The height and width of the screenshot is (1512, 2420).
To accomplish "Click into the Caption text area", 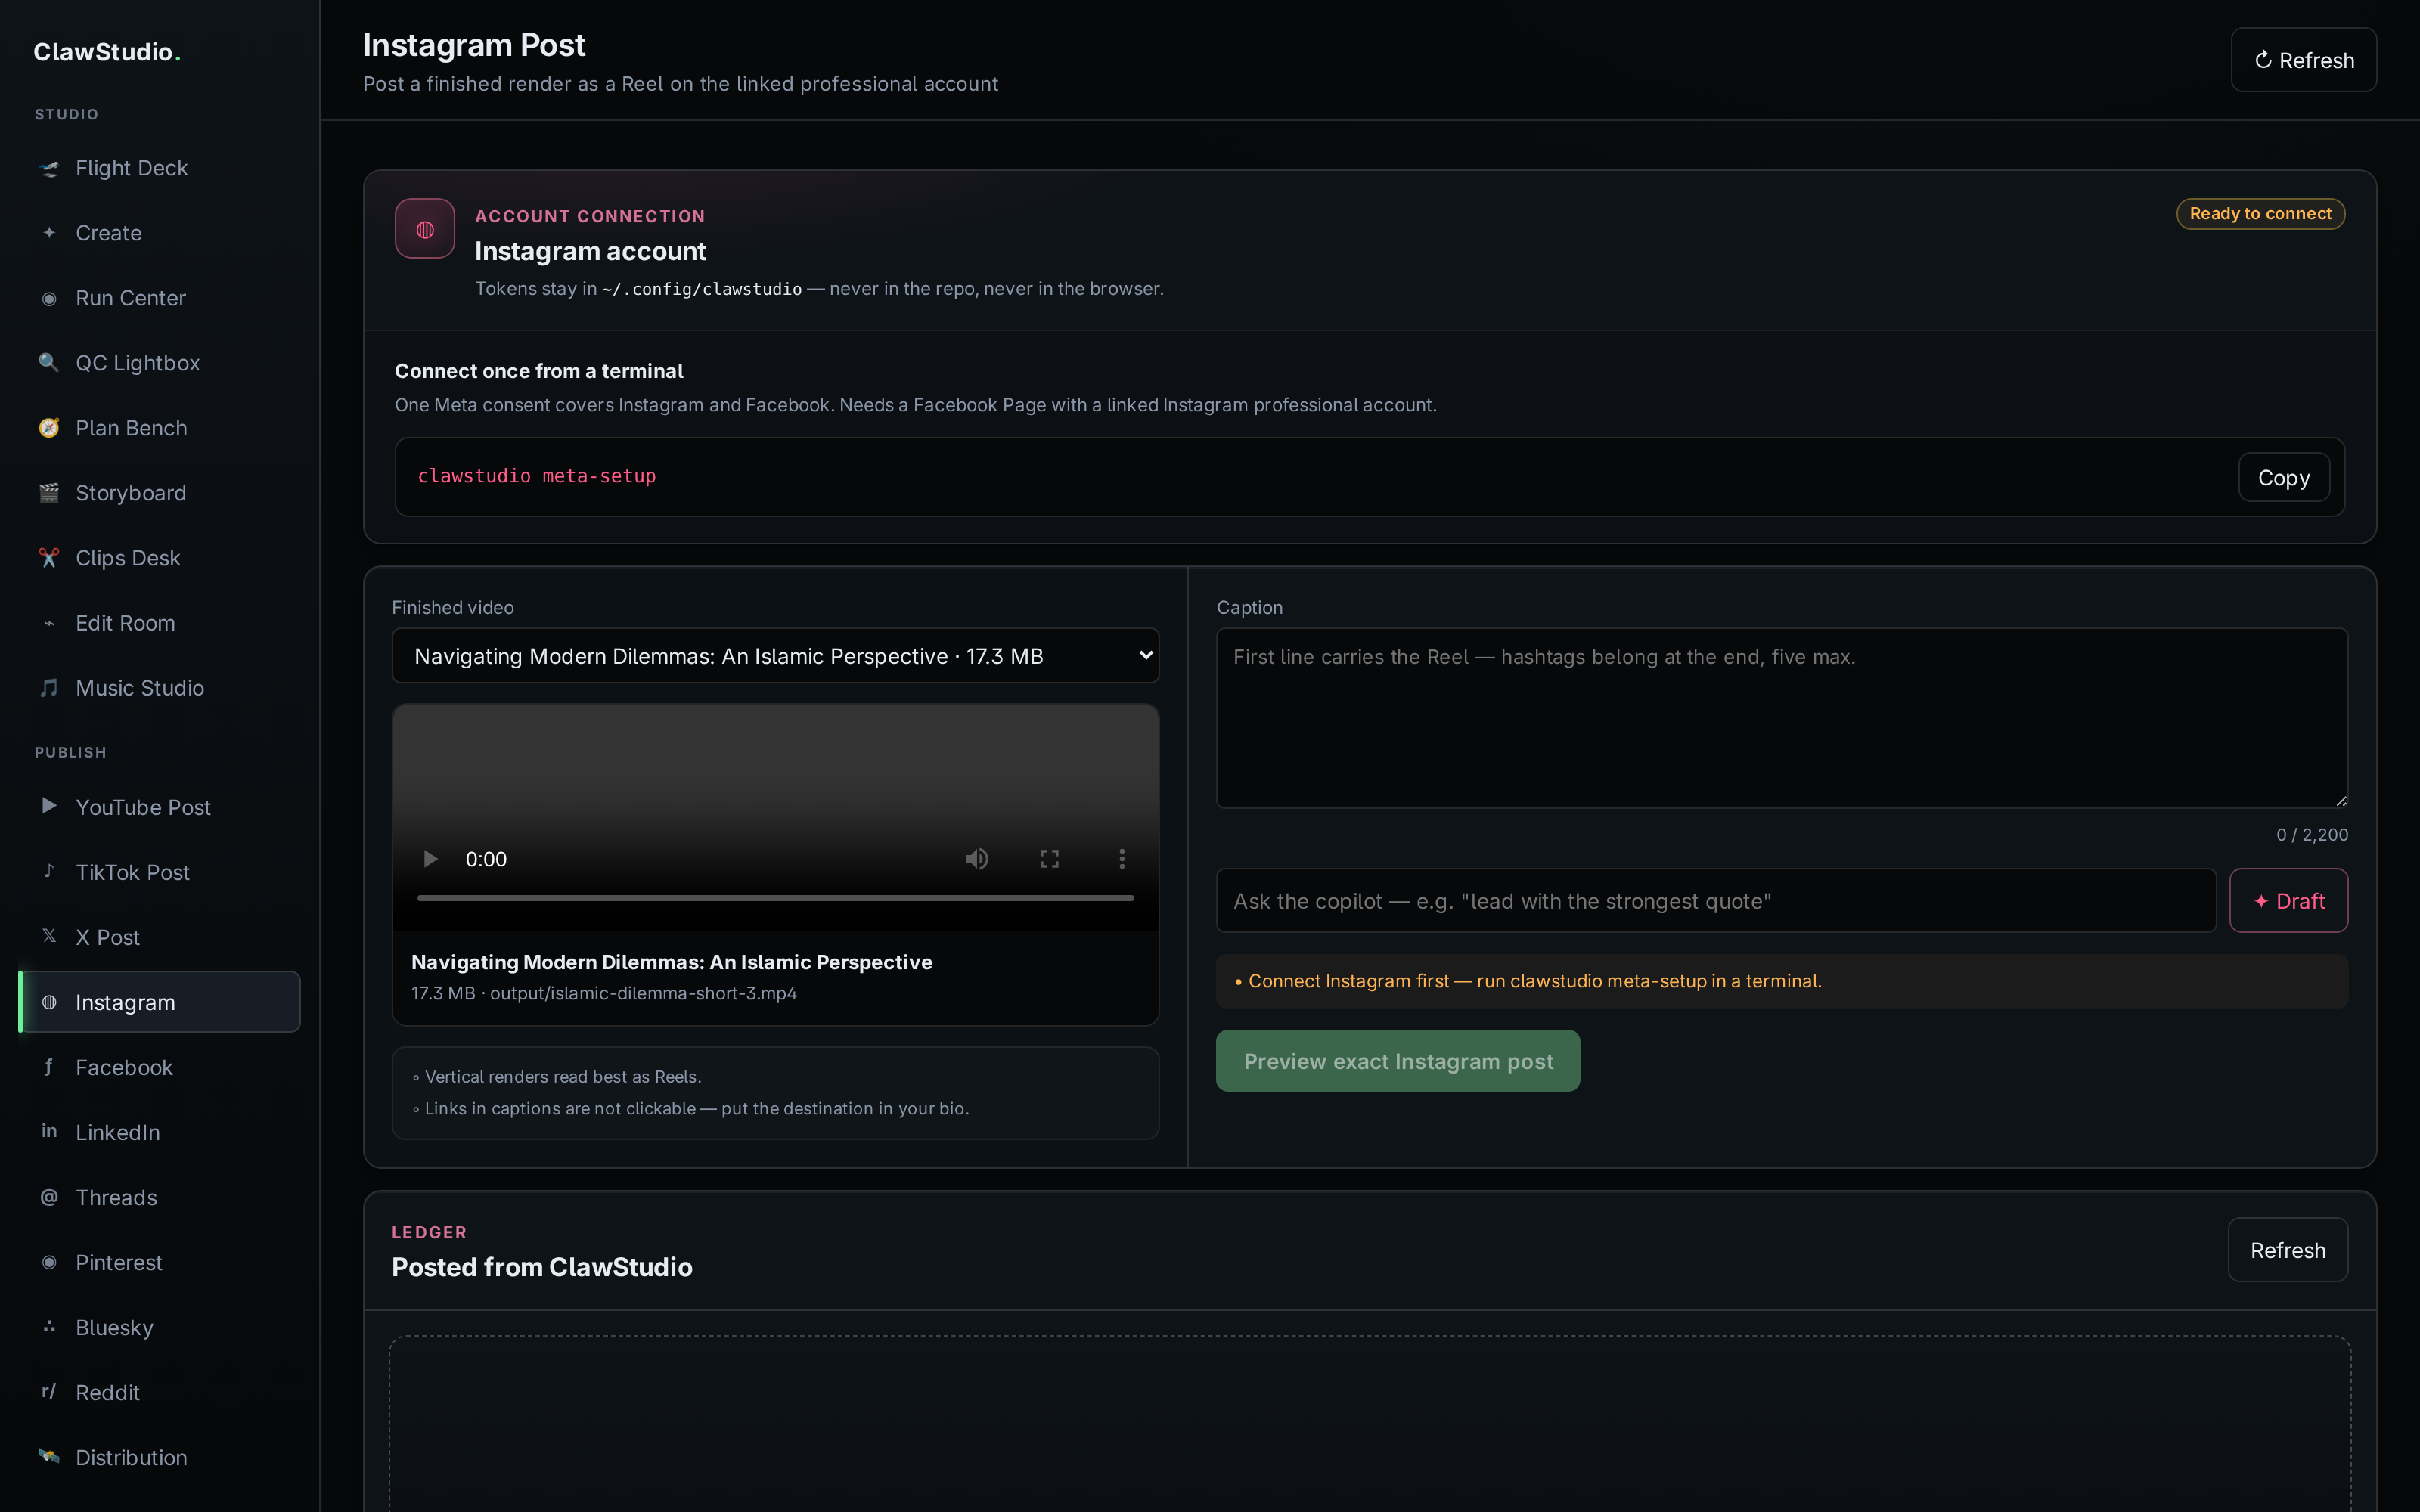I will point(1782,718).
